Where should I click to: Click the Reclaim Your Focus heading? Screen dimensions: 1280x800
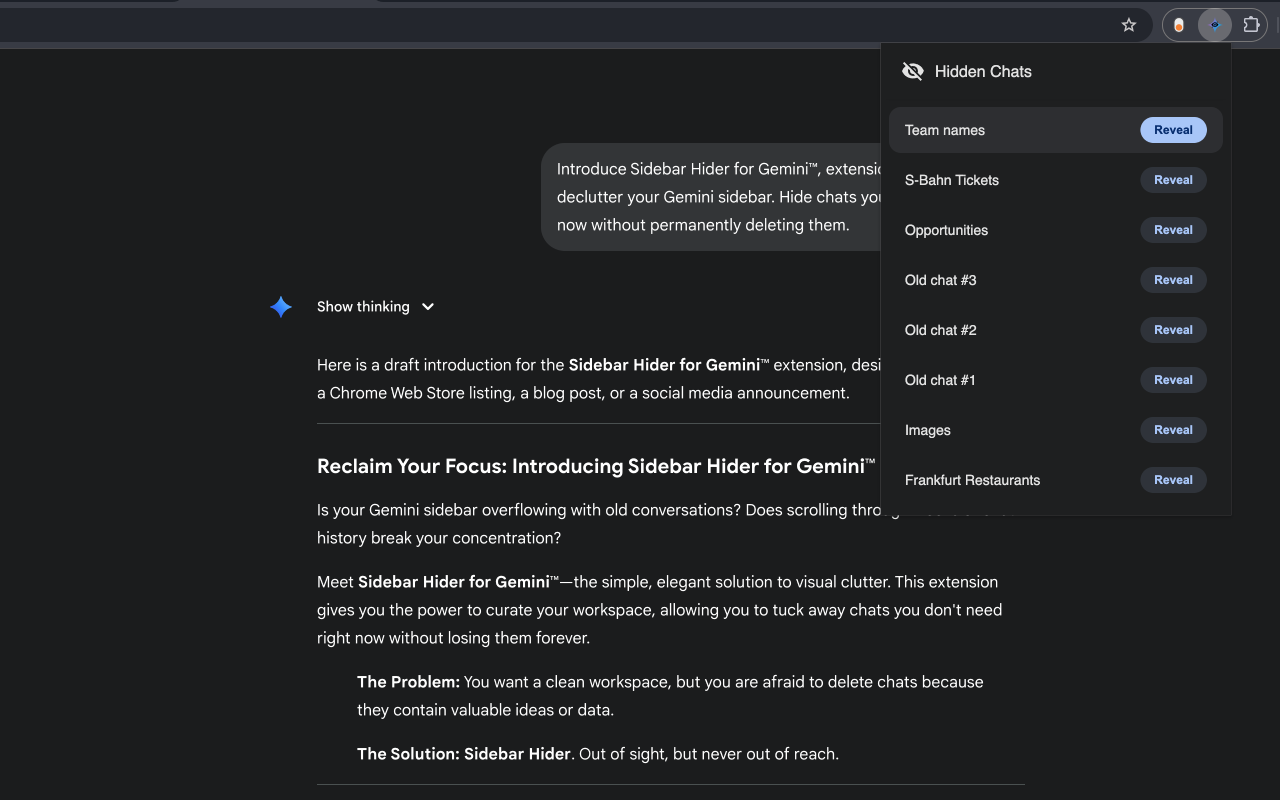coord(596,466)
